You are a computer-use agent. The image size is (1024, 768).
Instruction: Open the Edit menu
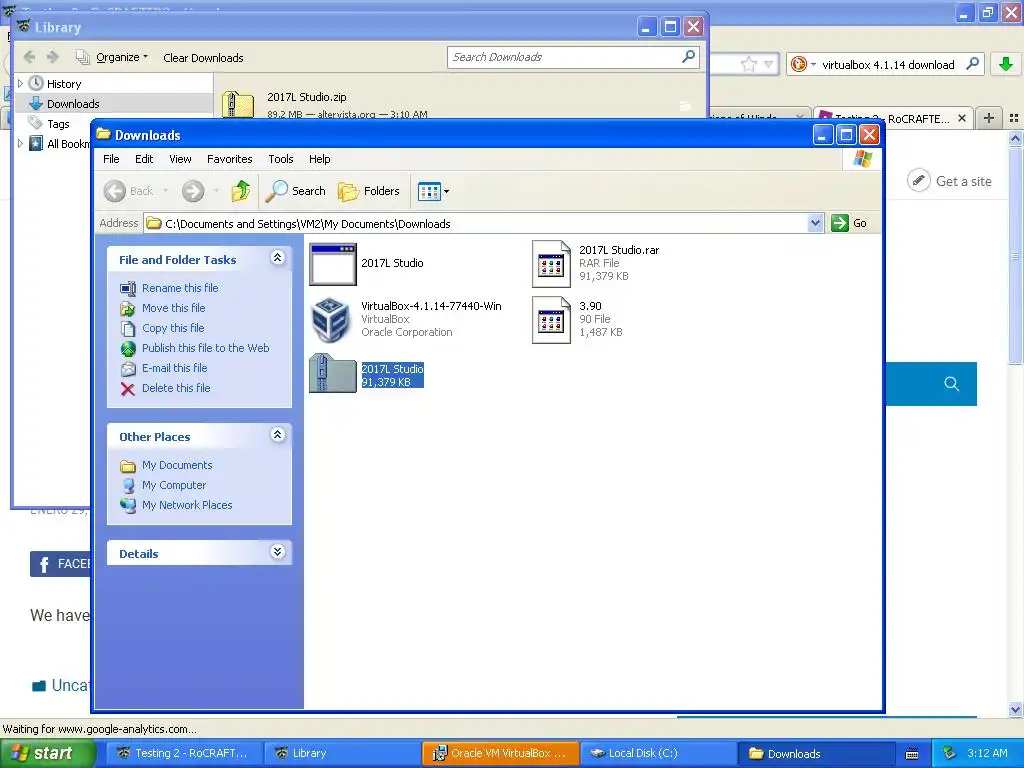144,159
